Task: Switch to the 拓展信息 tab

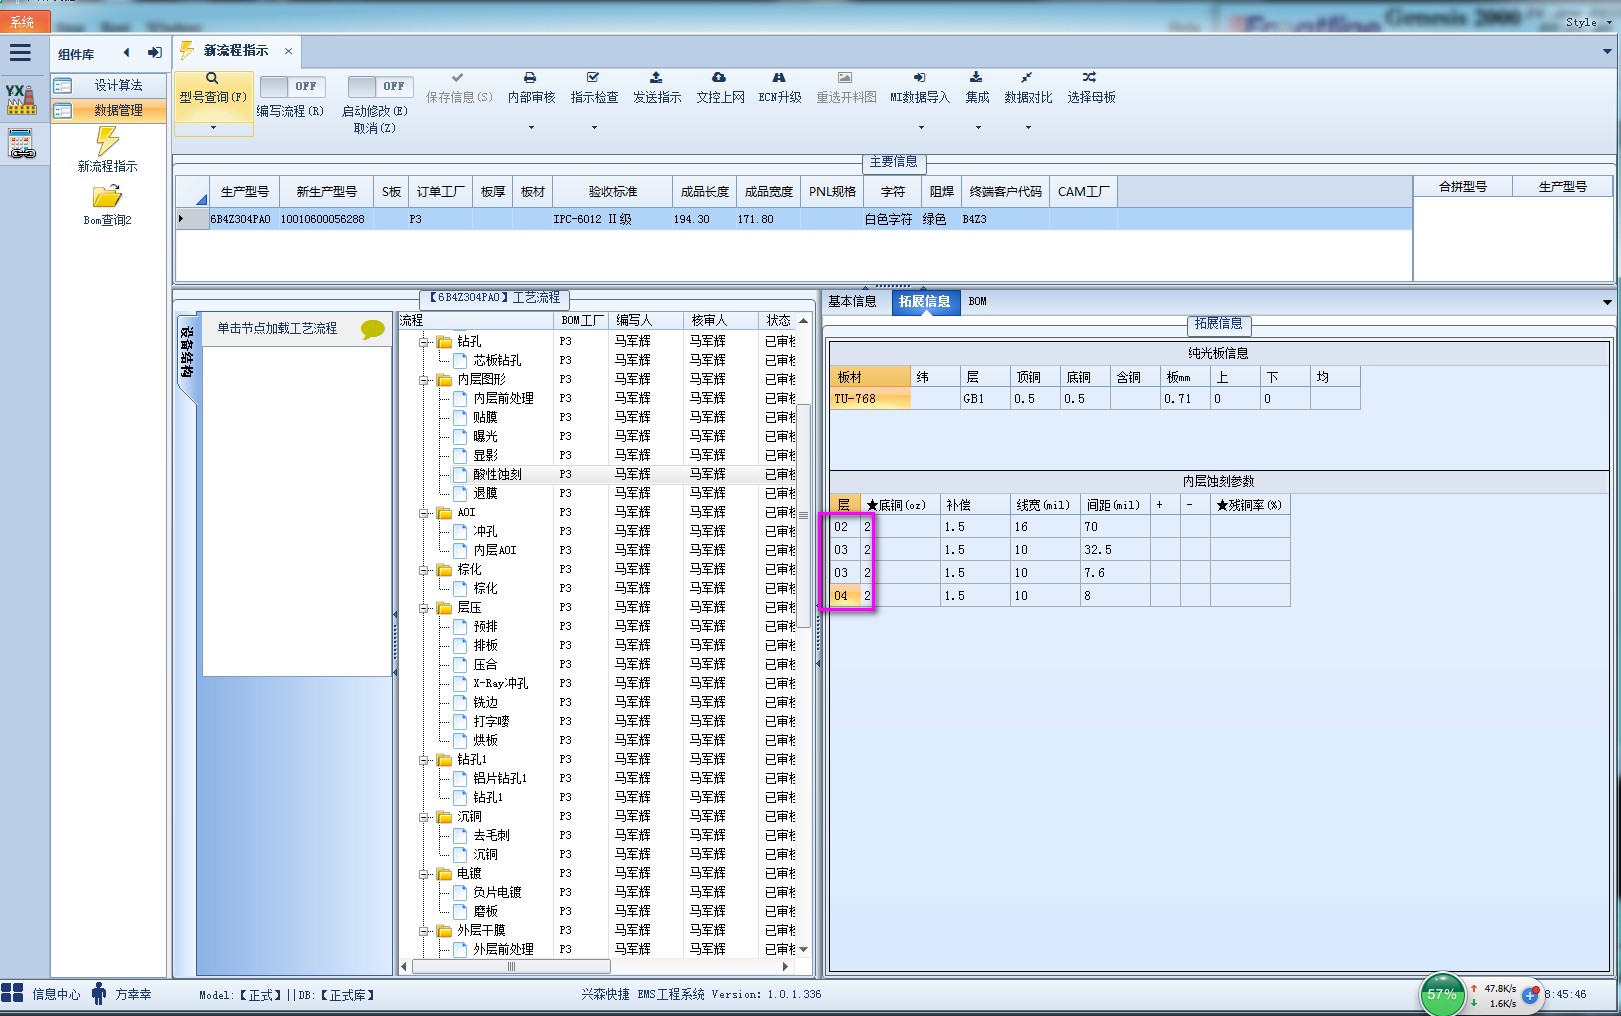Action: coord(924,302)
